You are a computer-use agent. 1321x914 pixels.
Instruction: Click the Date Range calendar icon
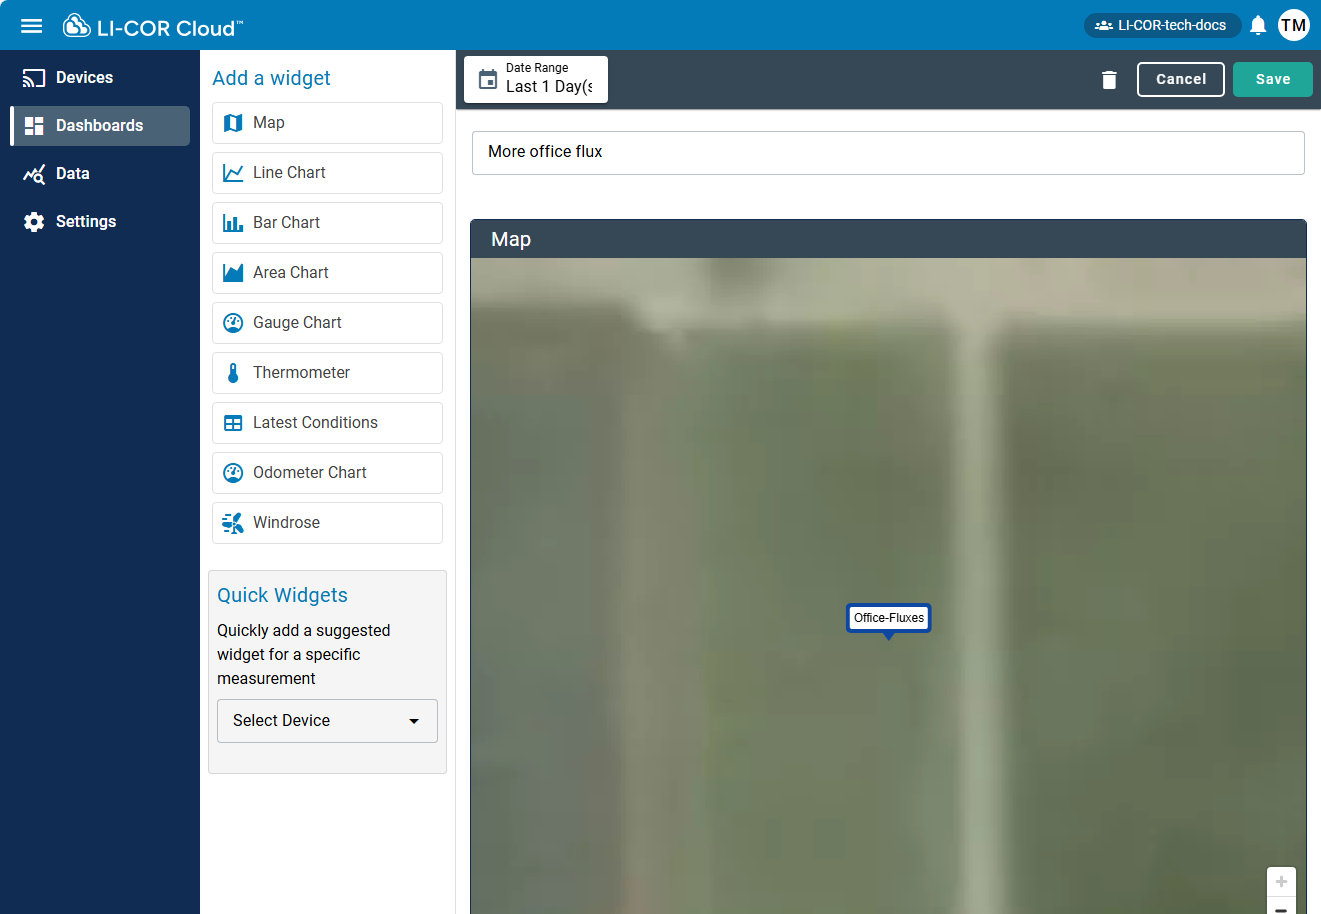[488, 79]
